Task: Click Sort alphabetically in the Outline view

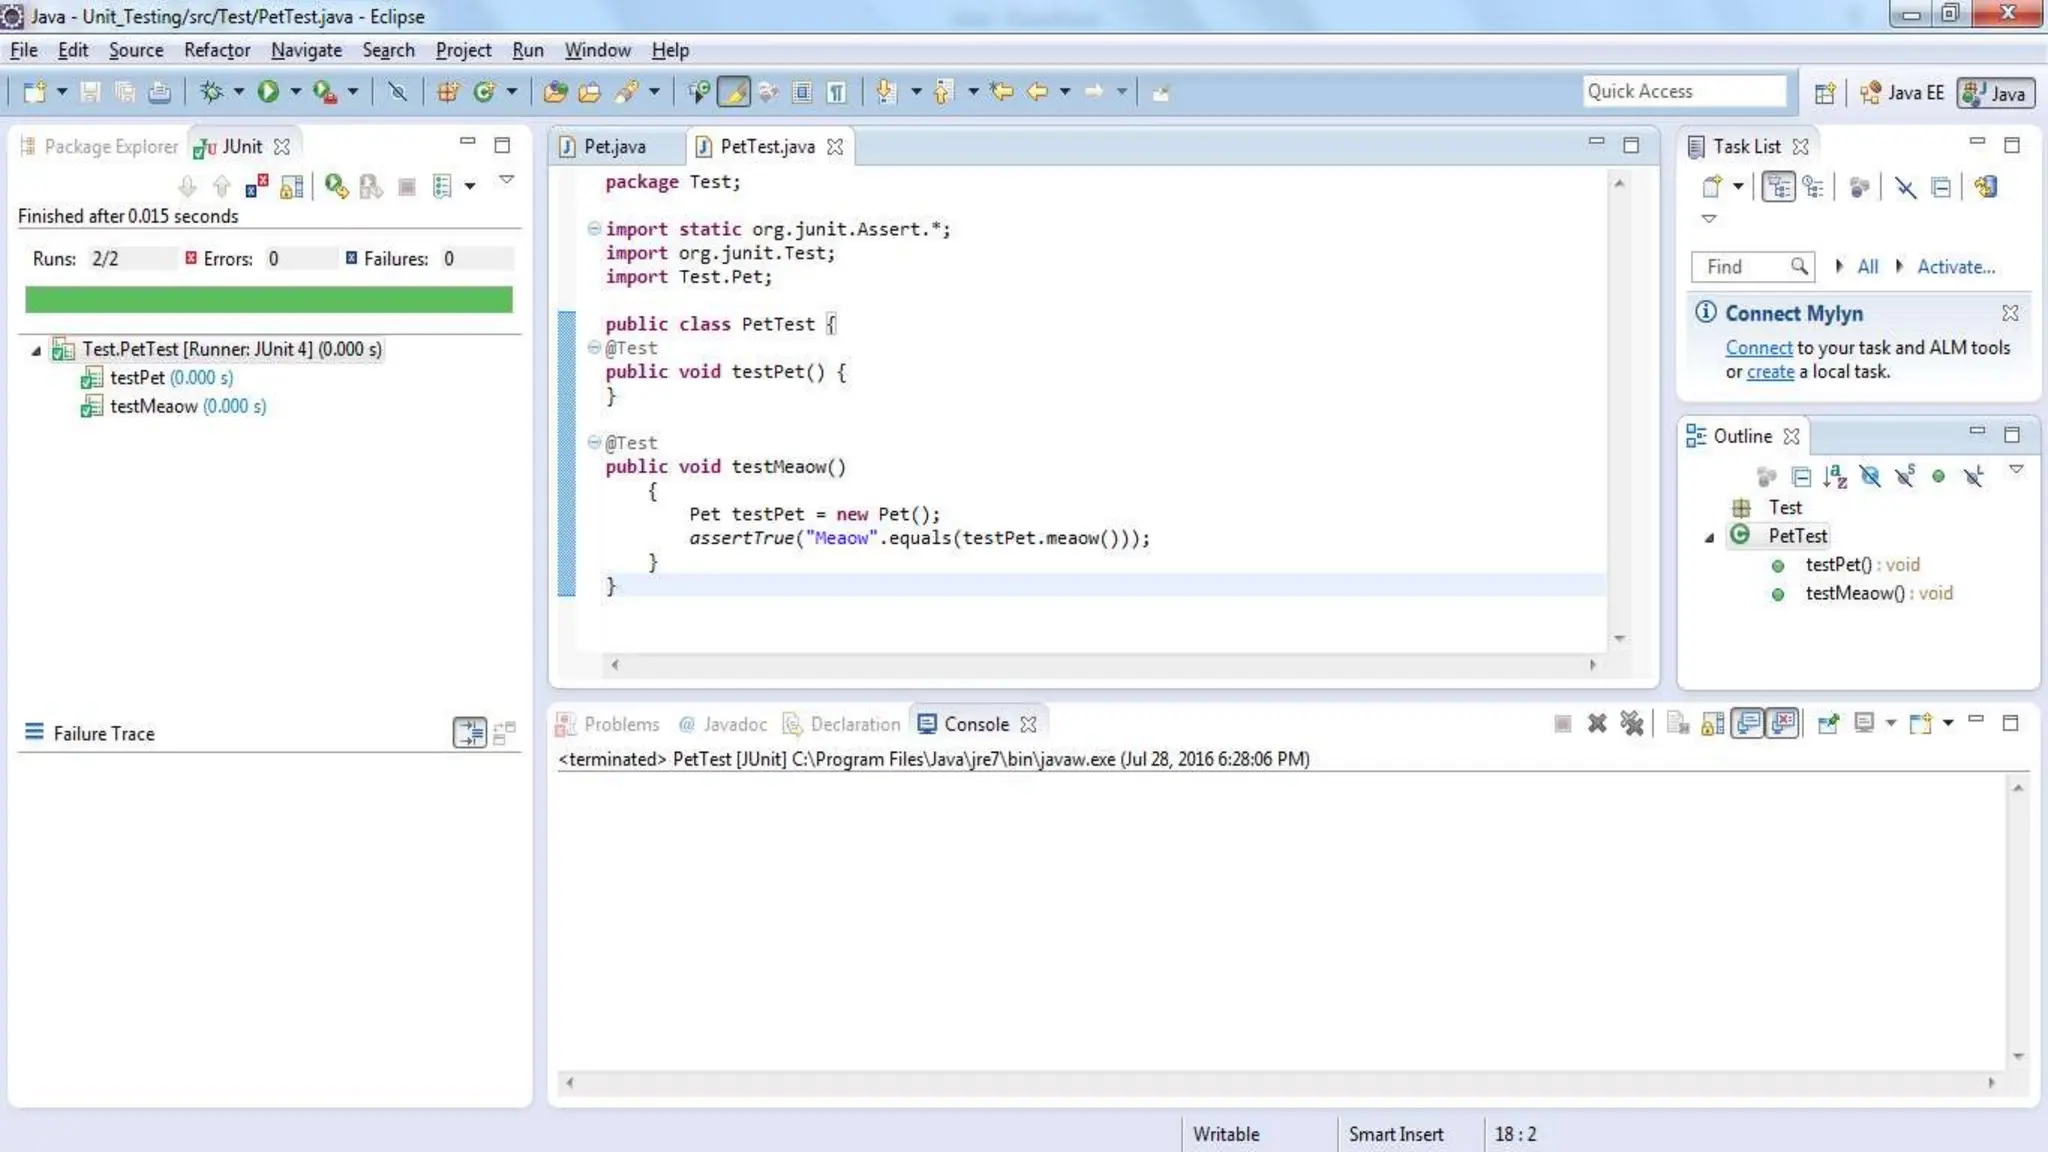Action: pyautogui.click(x=1834, y=476)
